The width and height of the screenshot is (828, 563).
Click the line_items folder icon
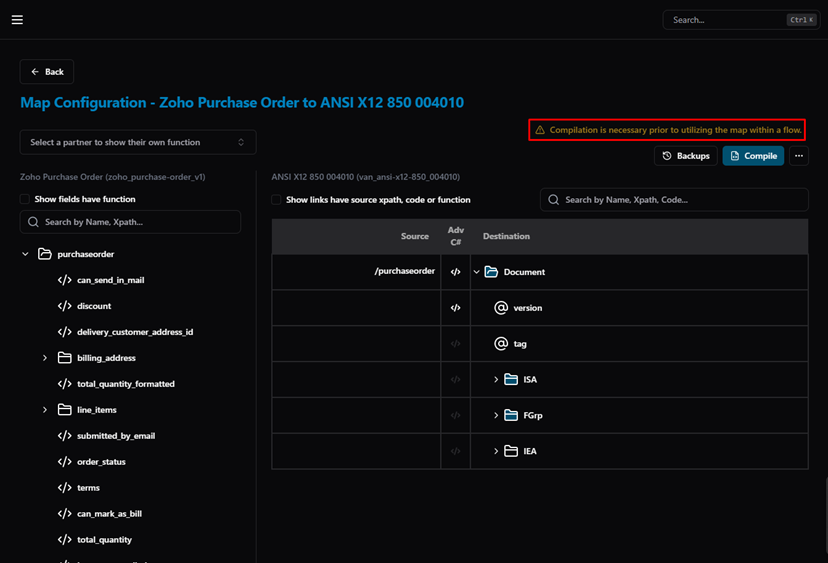pyautogui.click(x=64, y=409)
